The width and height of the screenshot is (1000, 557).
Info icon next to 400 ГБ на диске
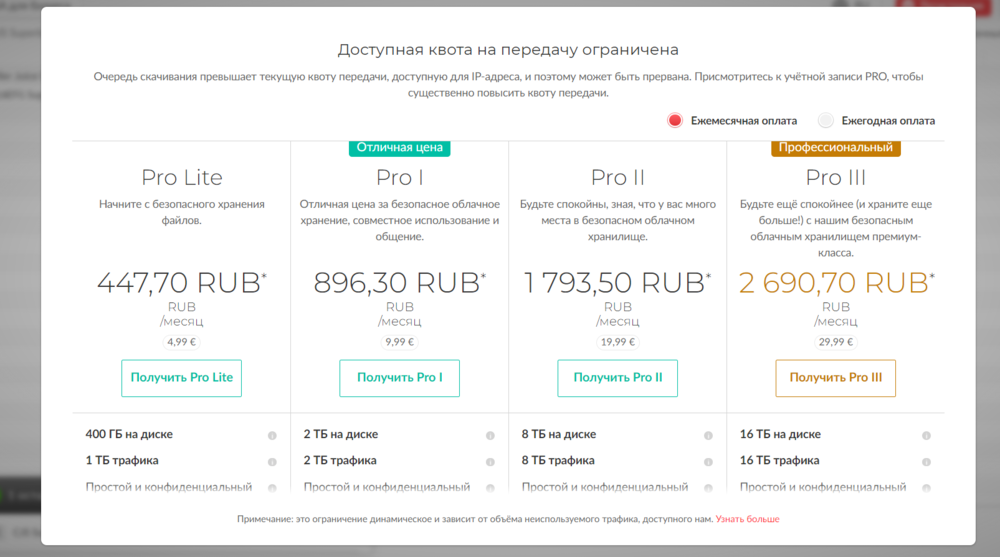272,436
